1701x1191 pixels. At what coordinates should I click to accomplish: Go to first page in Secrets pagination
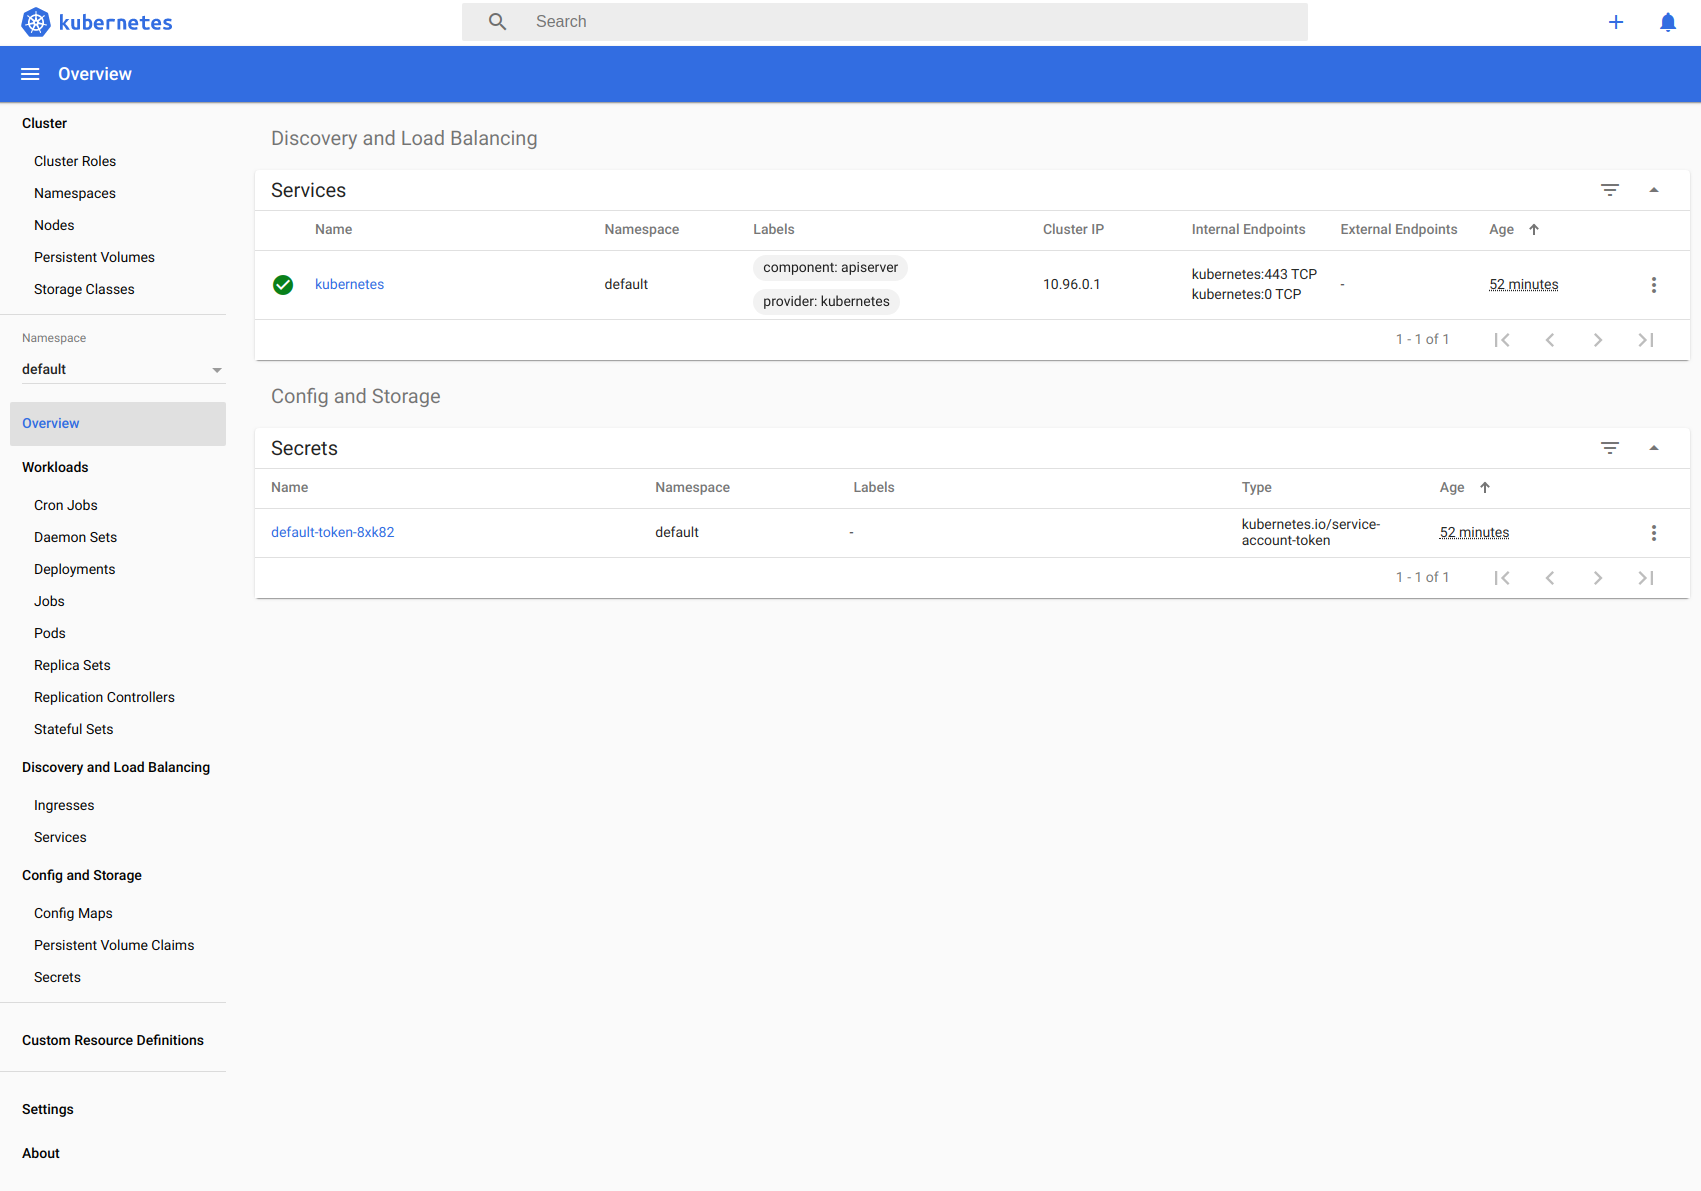[x=1502, y=578]
